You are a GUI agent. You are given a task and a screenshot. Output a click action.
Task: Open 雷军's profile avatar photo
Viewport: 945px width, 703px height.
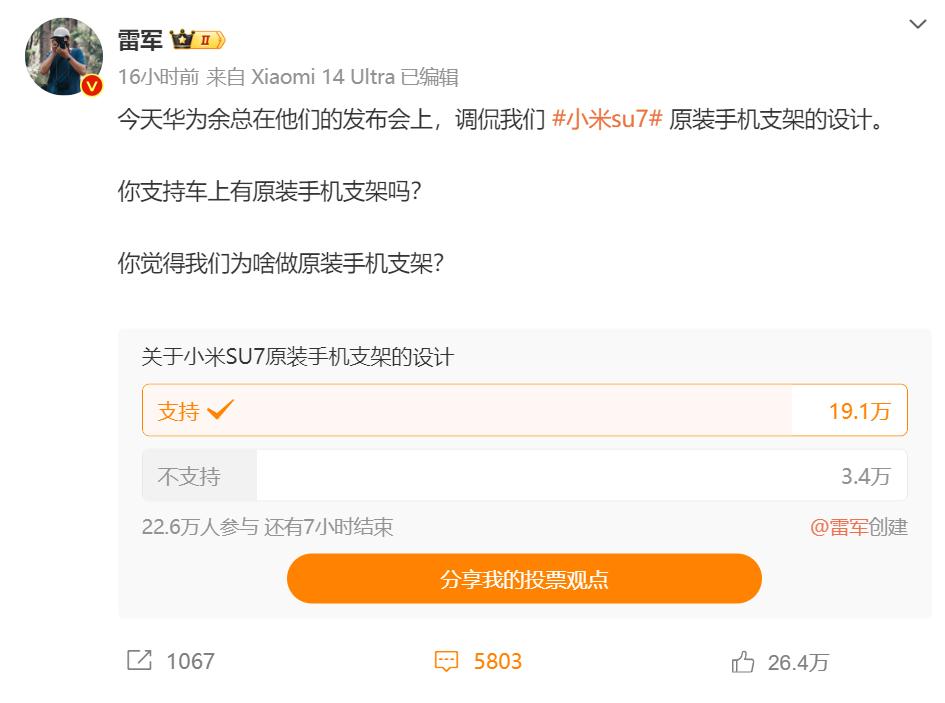click(63, 56)
